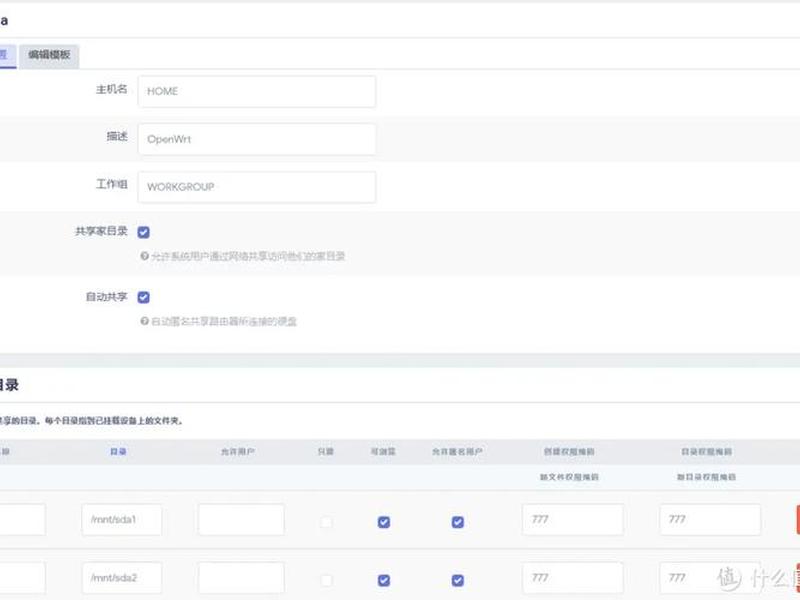The image size is (800, 600).
Task: Click the 只读 column header
Action: (x=326, y=452)
